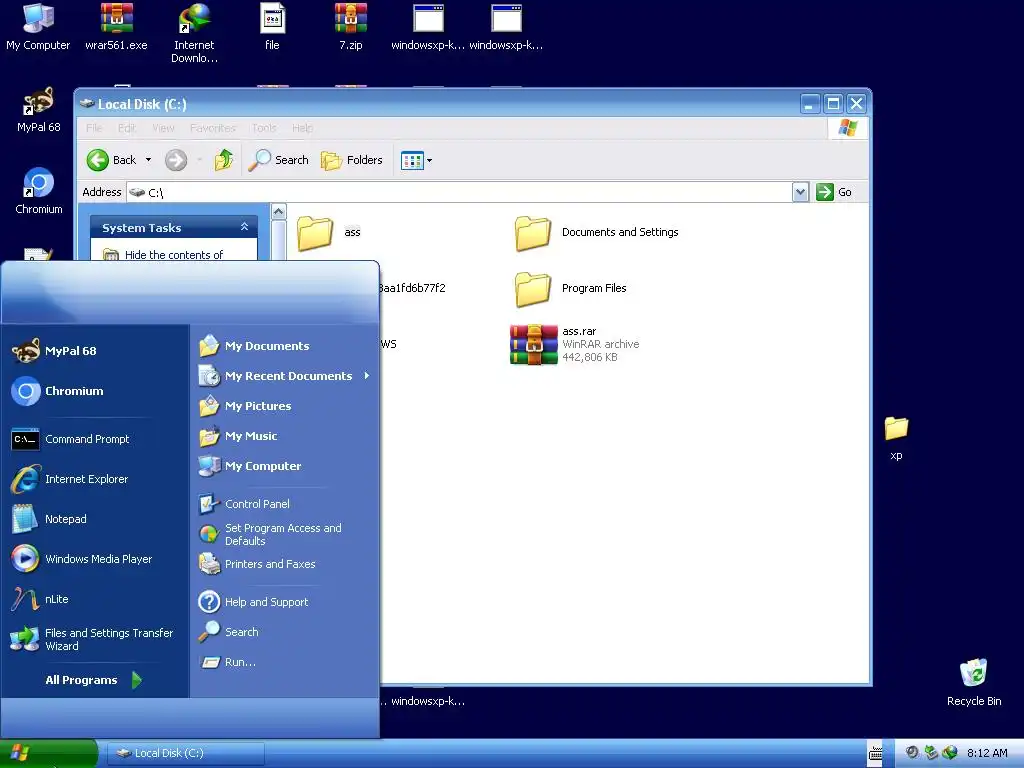Expand All Programs list
1024x768 pixels.
[93, 680]
